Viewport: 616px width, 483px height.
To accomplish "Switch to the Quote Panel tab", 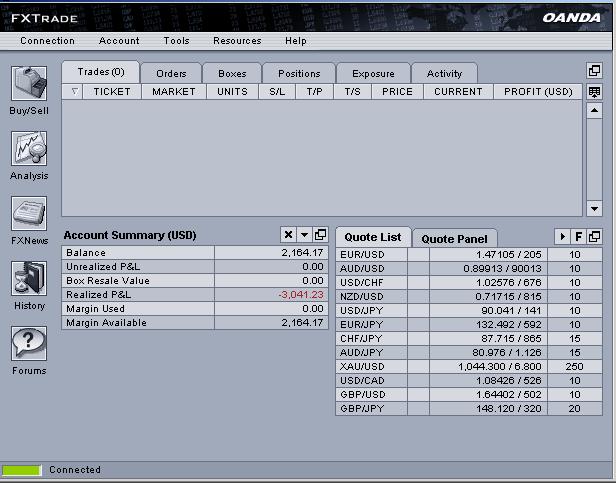I will click(x=454, y=239).
